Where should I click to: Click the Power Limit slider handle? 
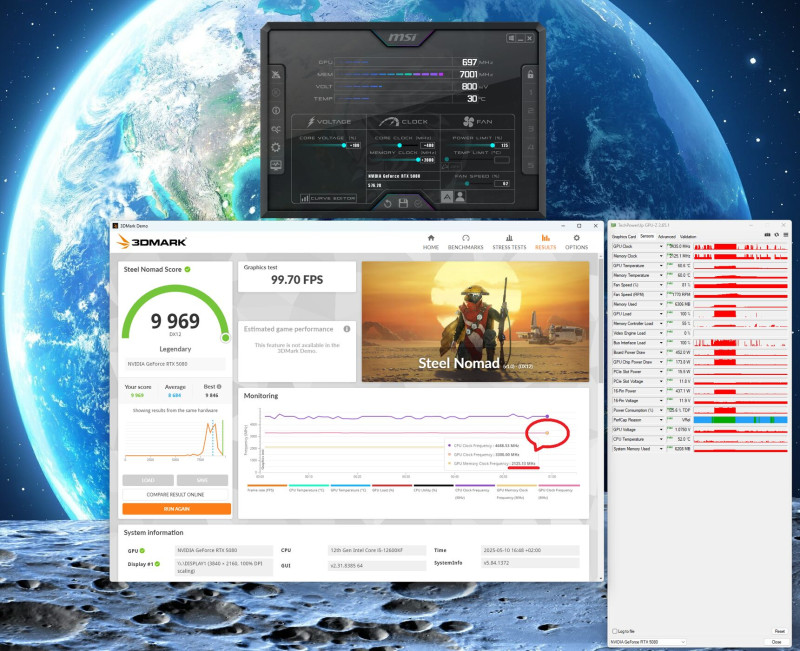pos(492,145)
